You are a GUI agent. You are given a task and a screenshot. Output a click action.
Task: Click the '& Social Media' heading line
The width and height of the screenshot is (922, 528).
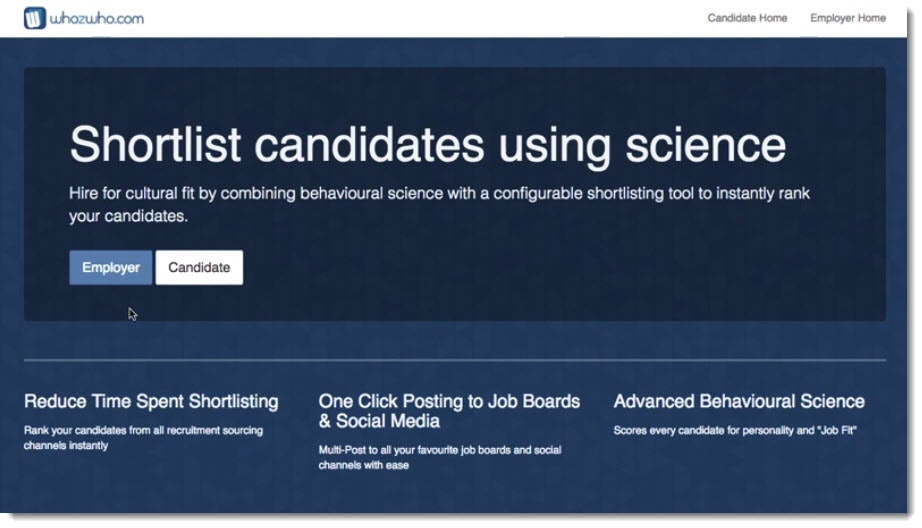coord(379,421)
